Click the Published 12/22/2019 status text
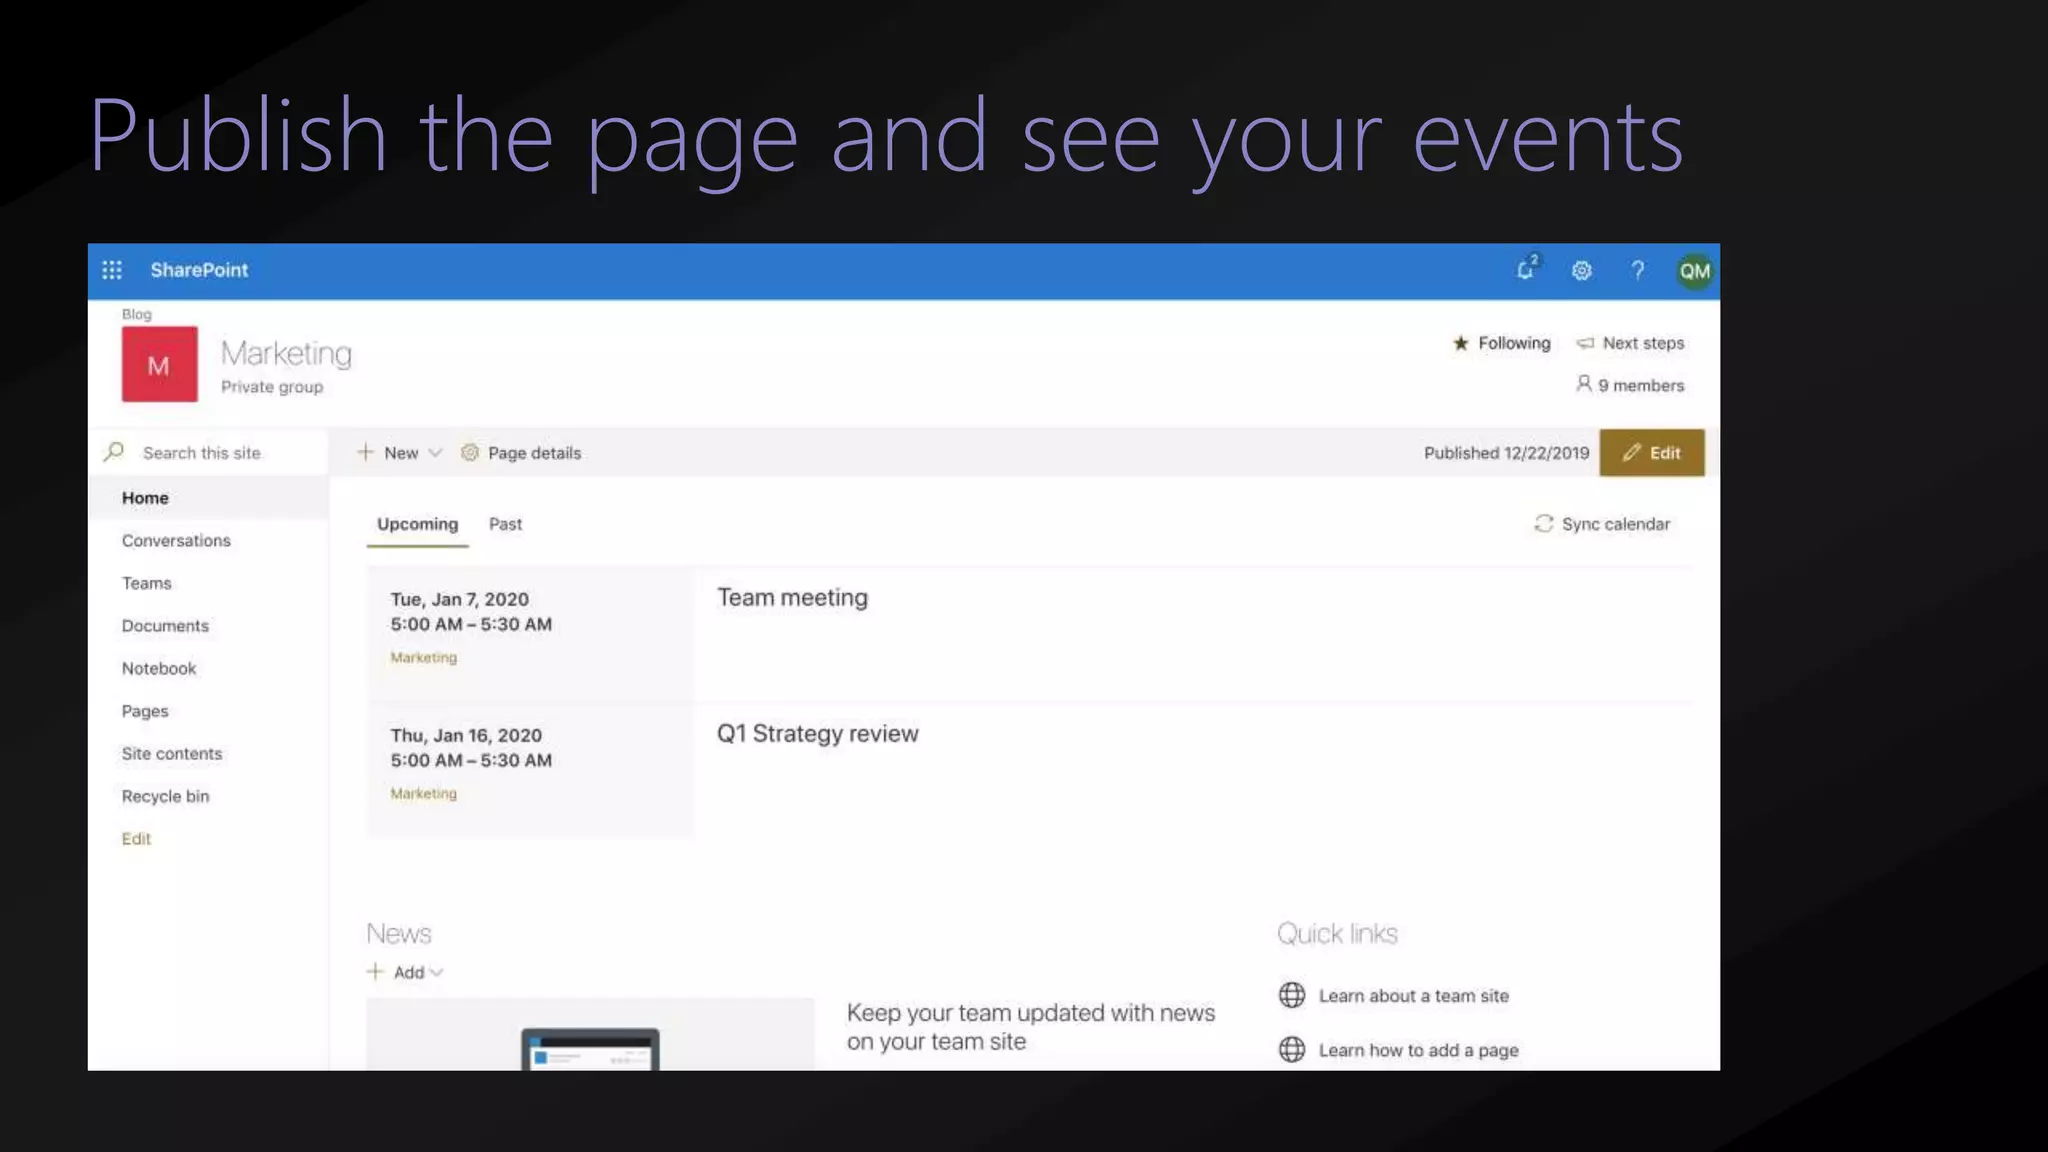 1506,453
